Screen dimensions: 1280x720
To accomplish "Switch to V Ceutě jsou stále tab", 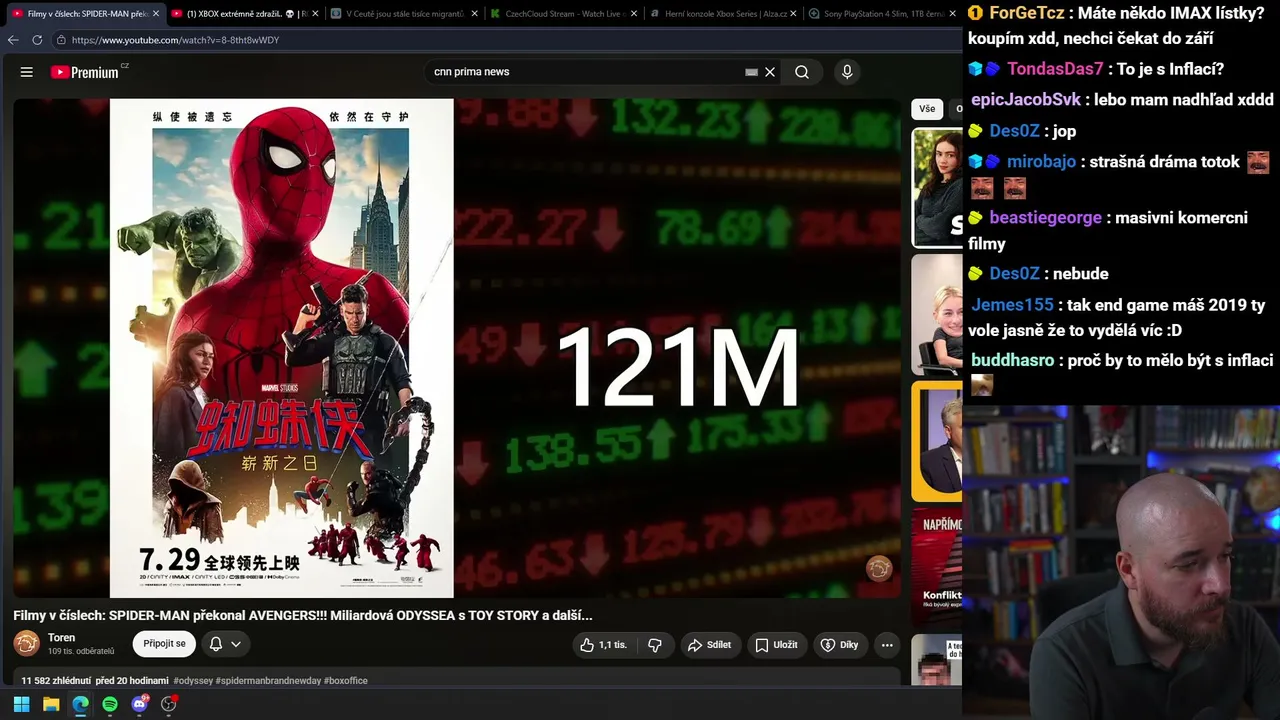I will 402,14.
